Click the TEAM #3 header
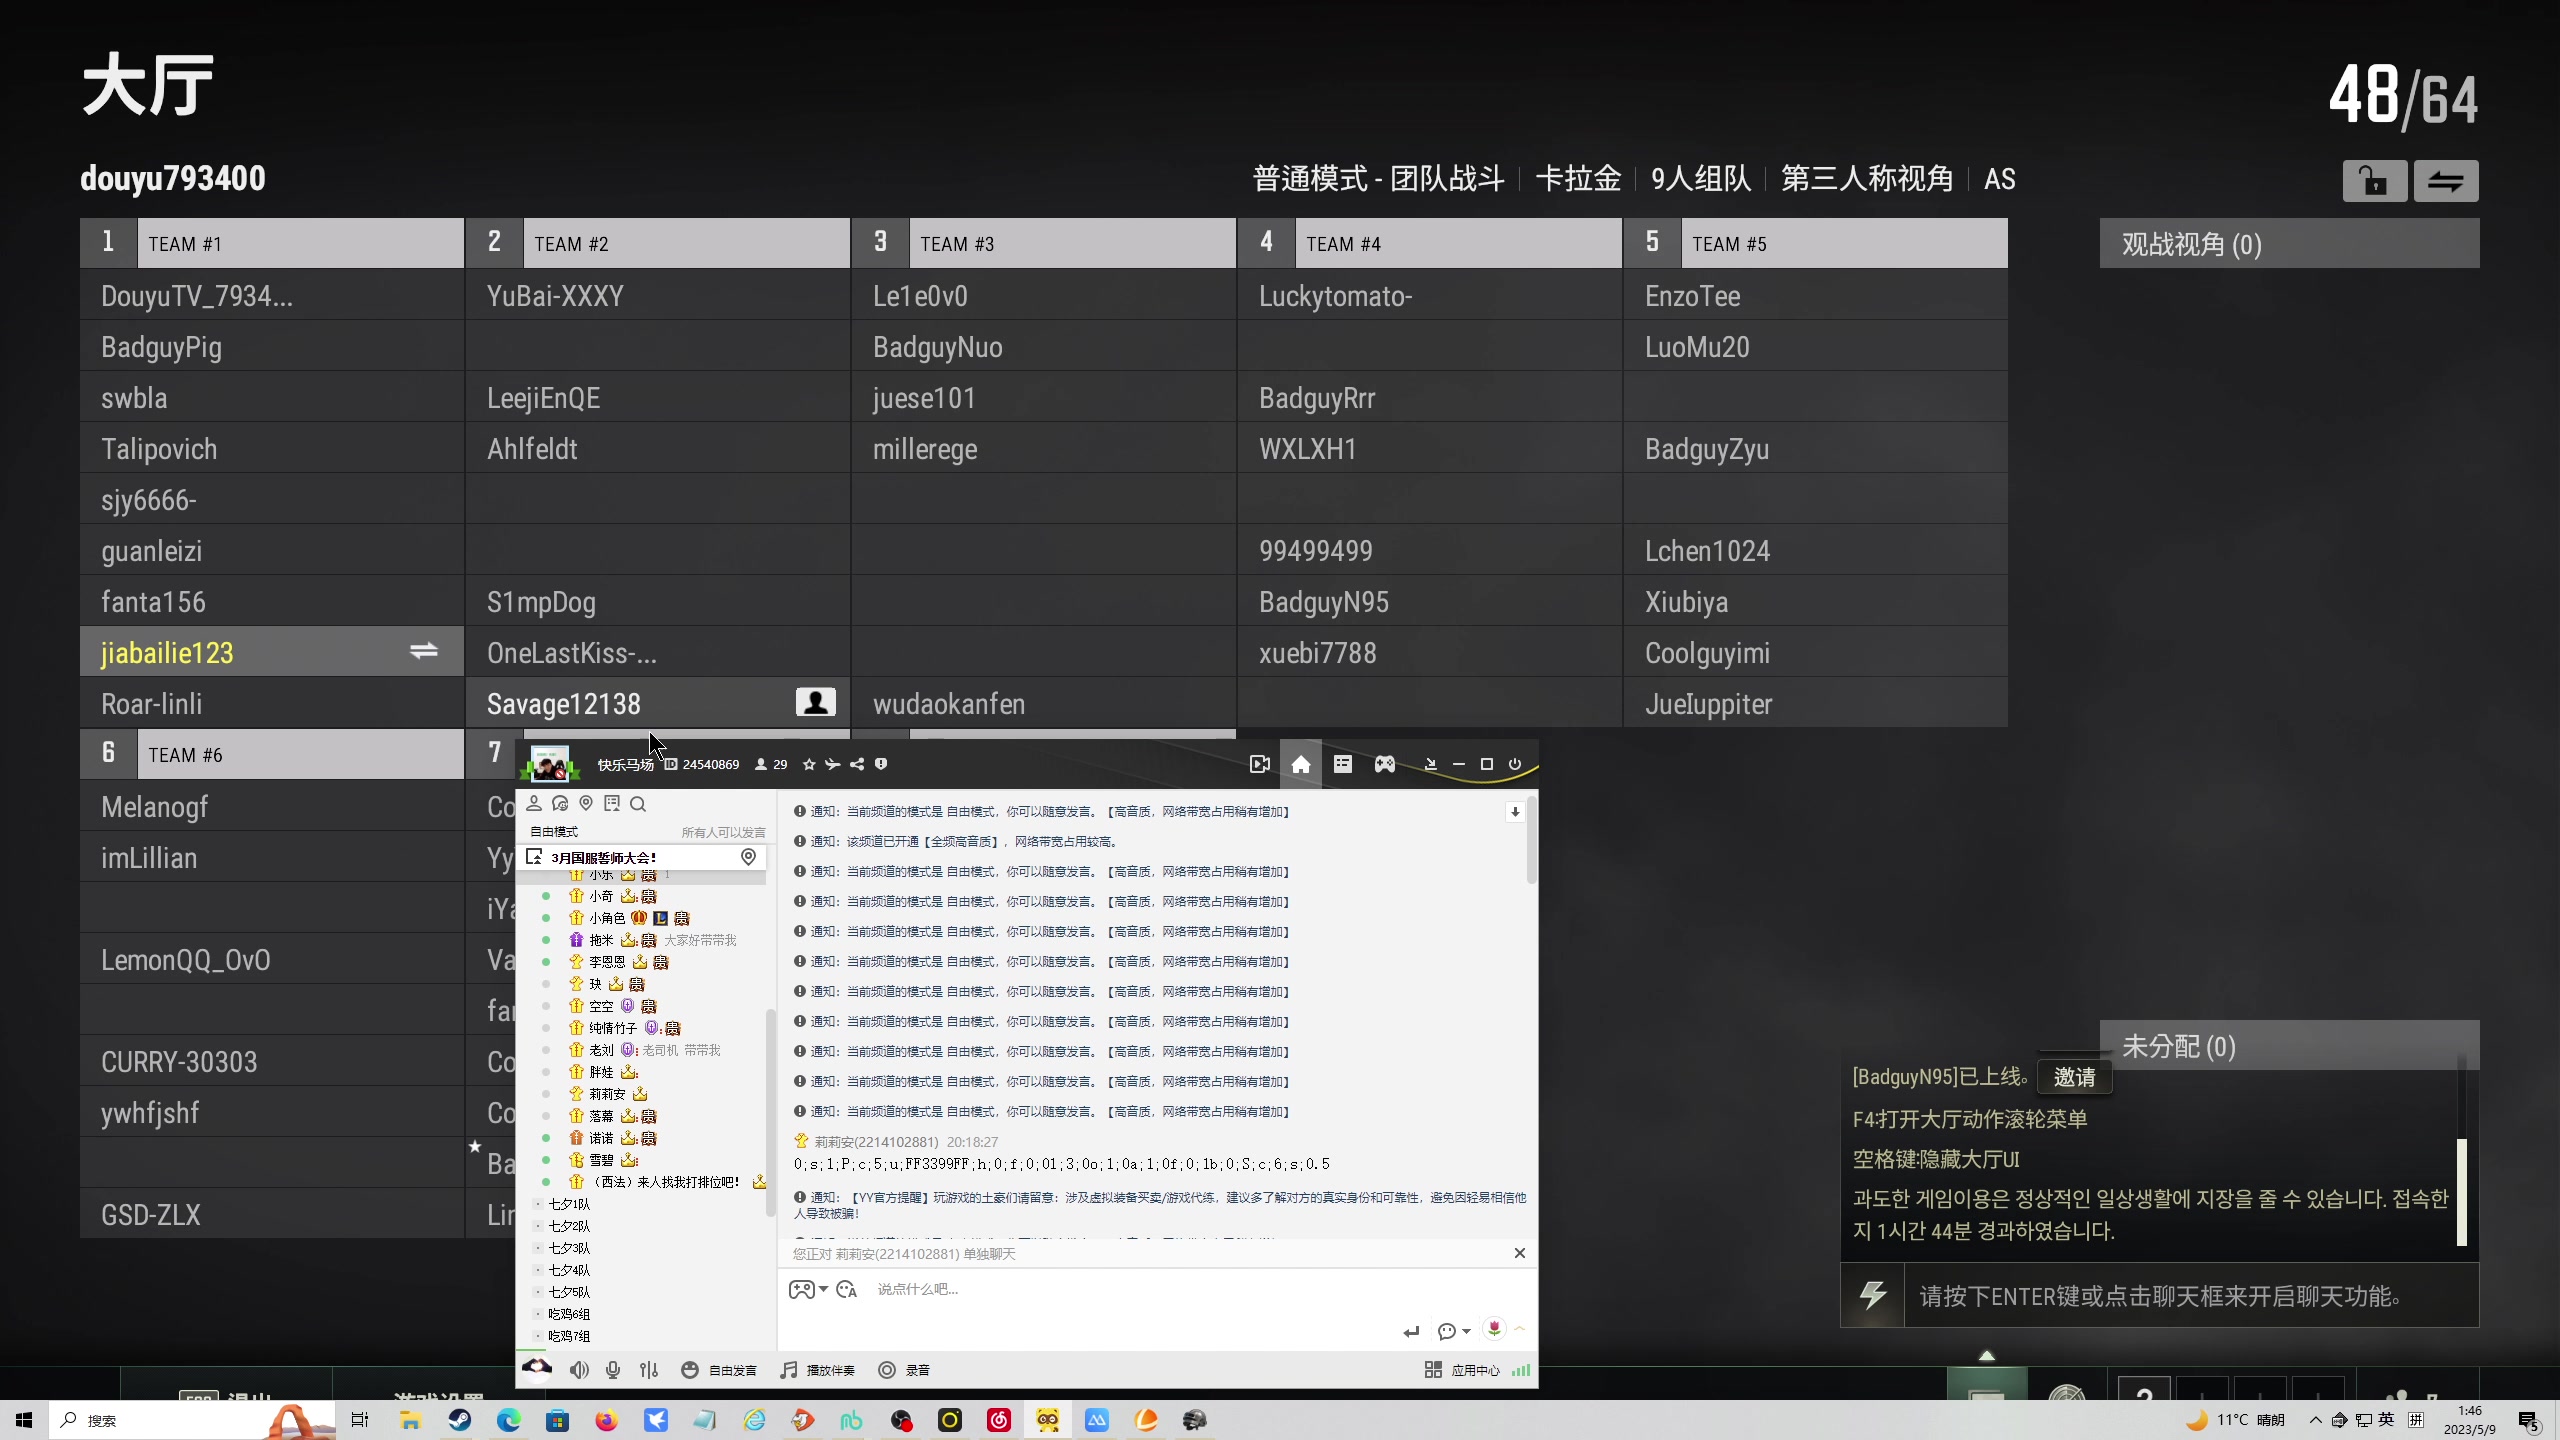2560x1440 pixels. 1043,244
